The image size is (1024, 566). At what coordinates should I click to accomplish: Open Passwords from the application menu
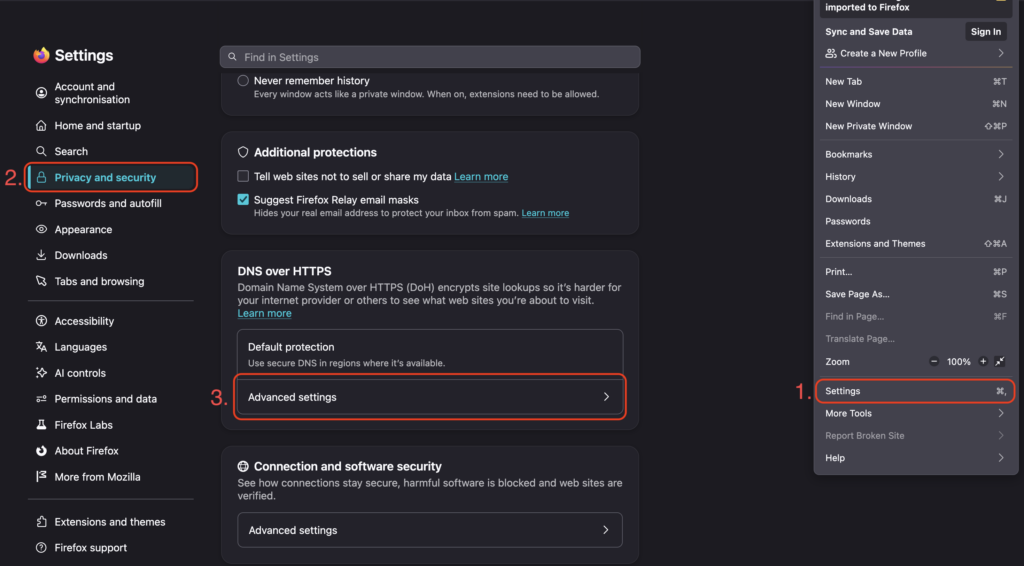tap(915, 221)
